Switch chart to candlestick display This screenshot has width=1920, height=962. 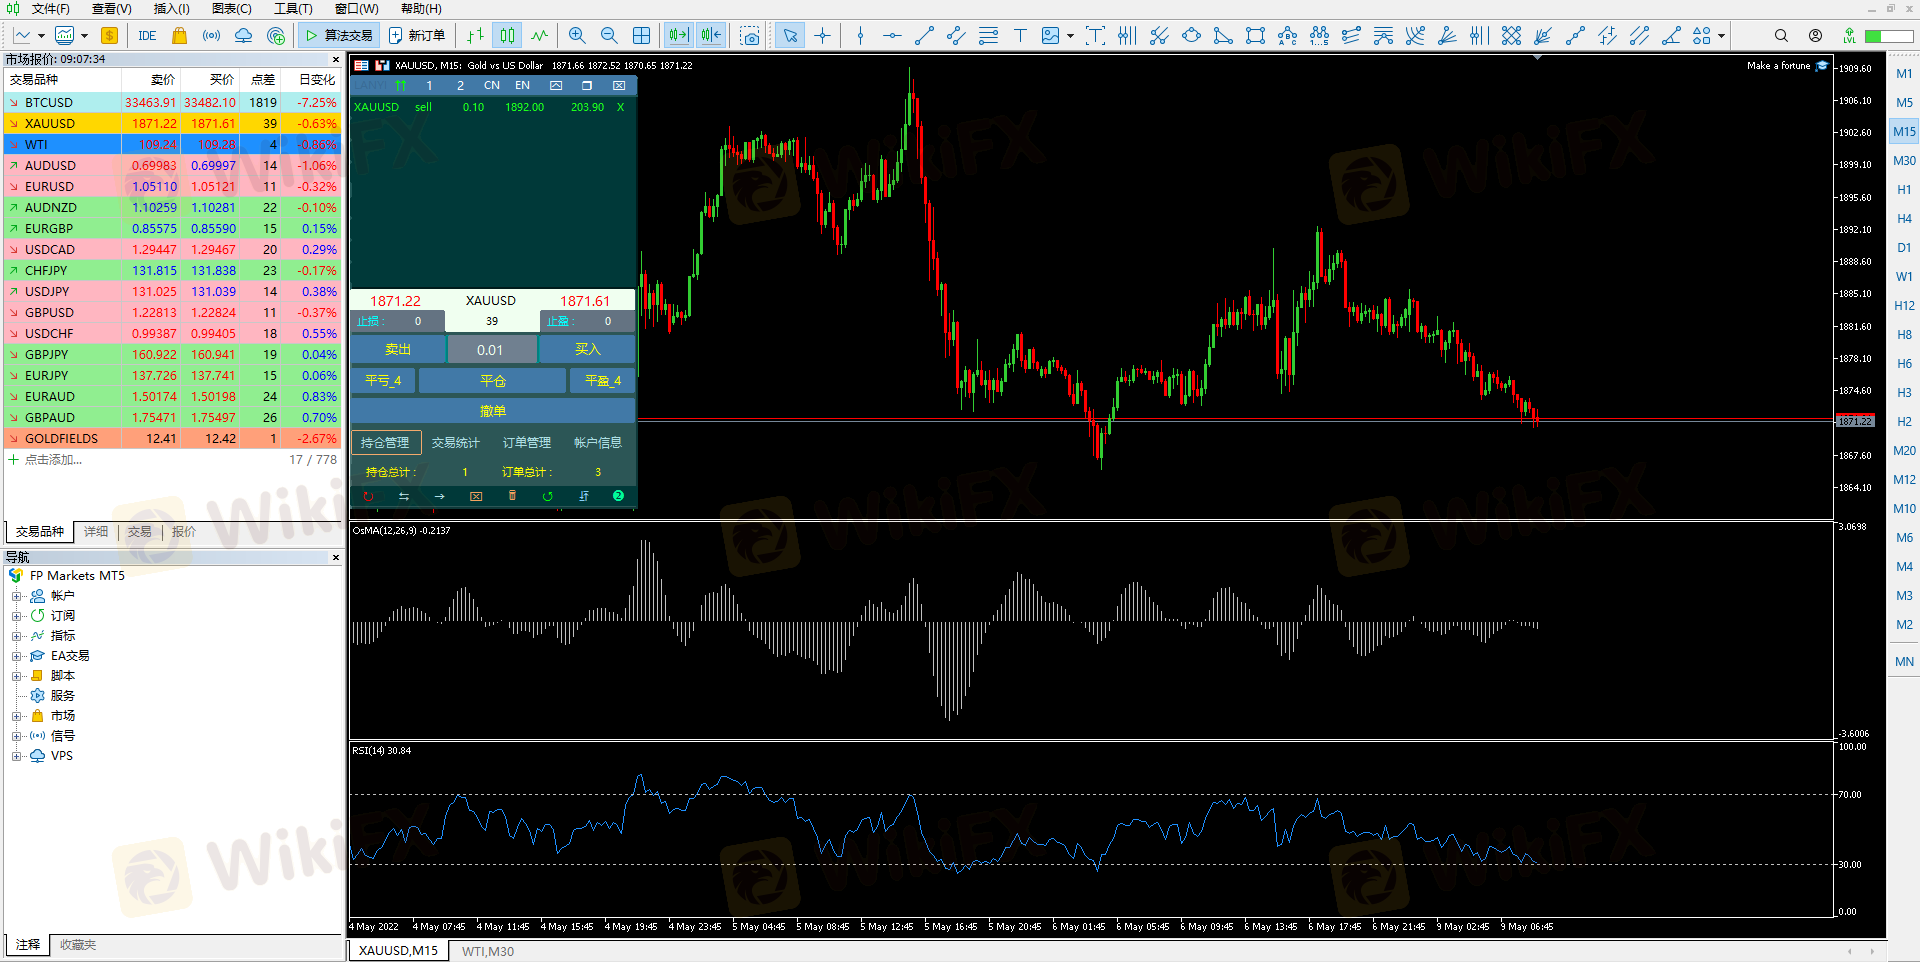[x=508, y=36]
